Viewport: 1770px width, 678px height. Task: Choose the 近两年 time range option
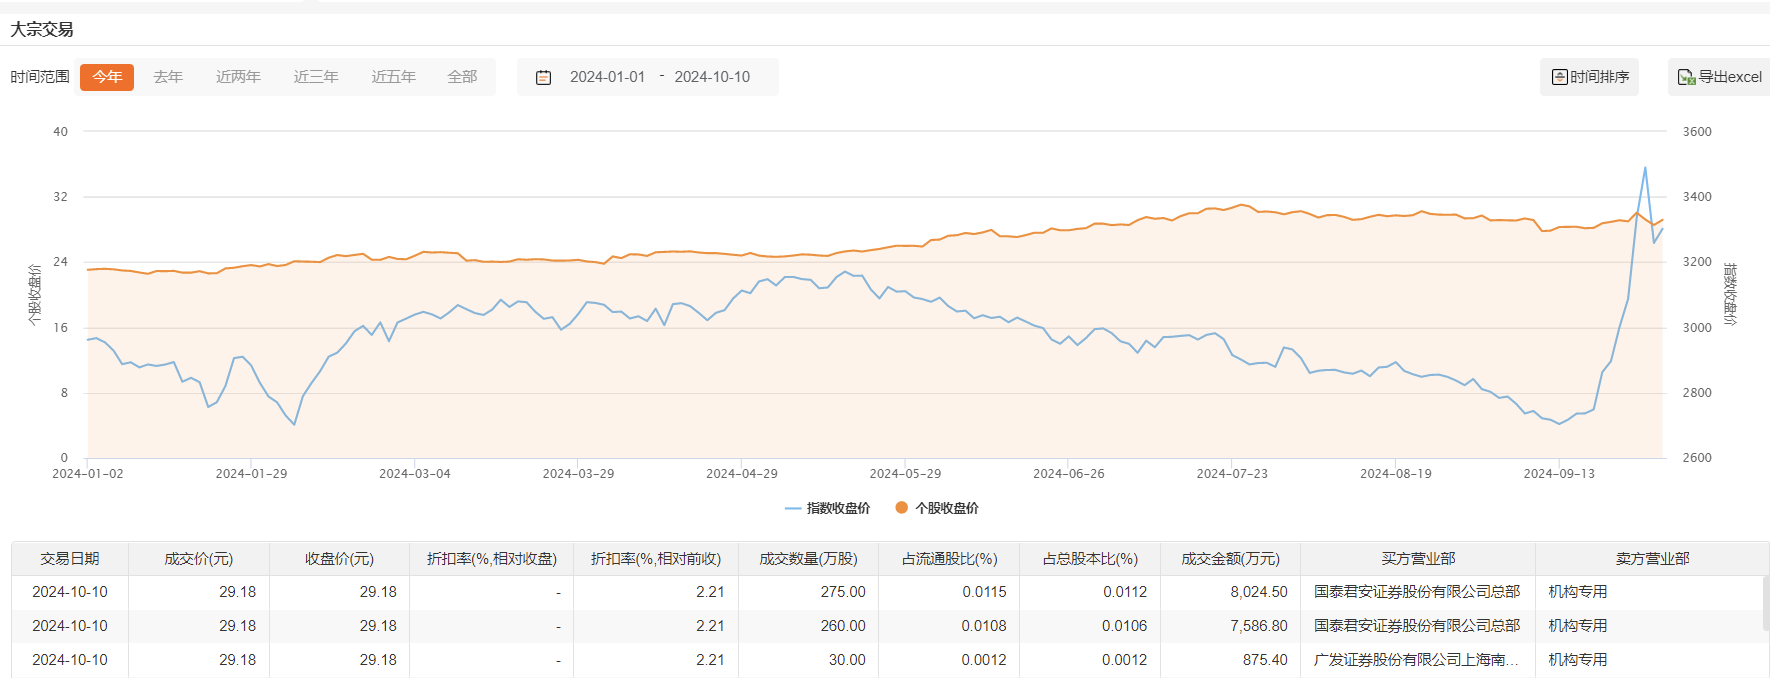238,77
